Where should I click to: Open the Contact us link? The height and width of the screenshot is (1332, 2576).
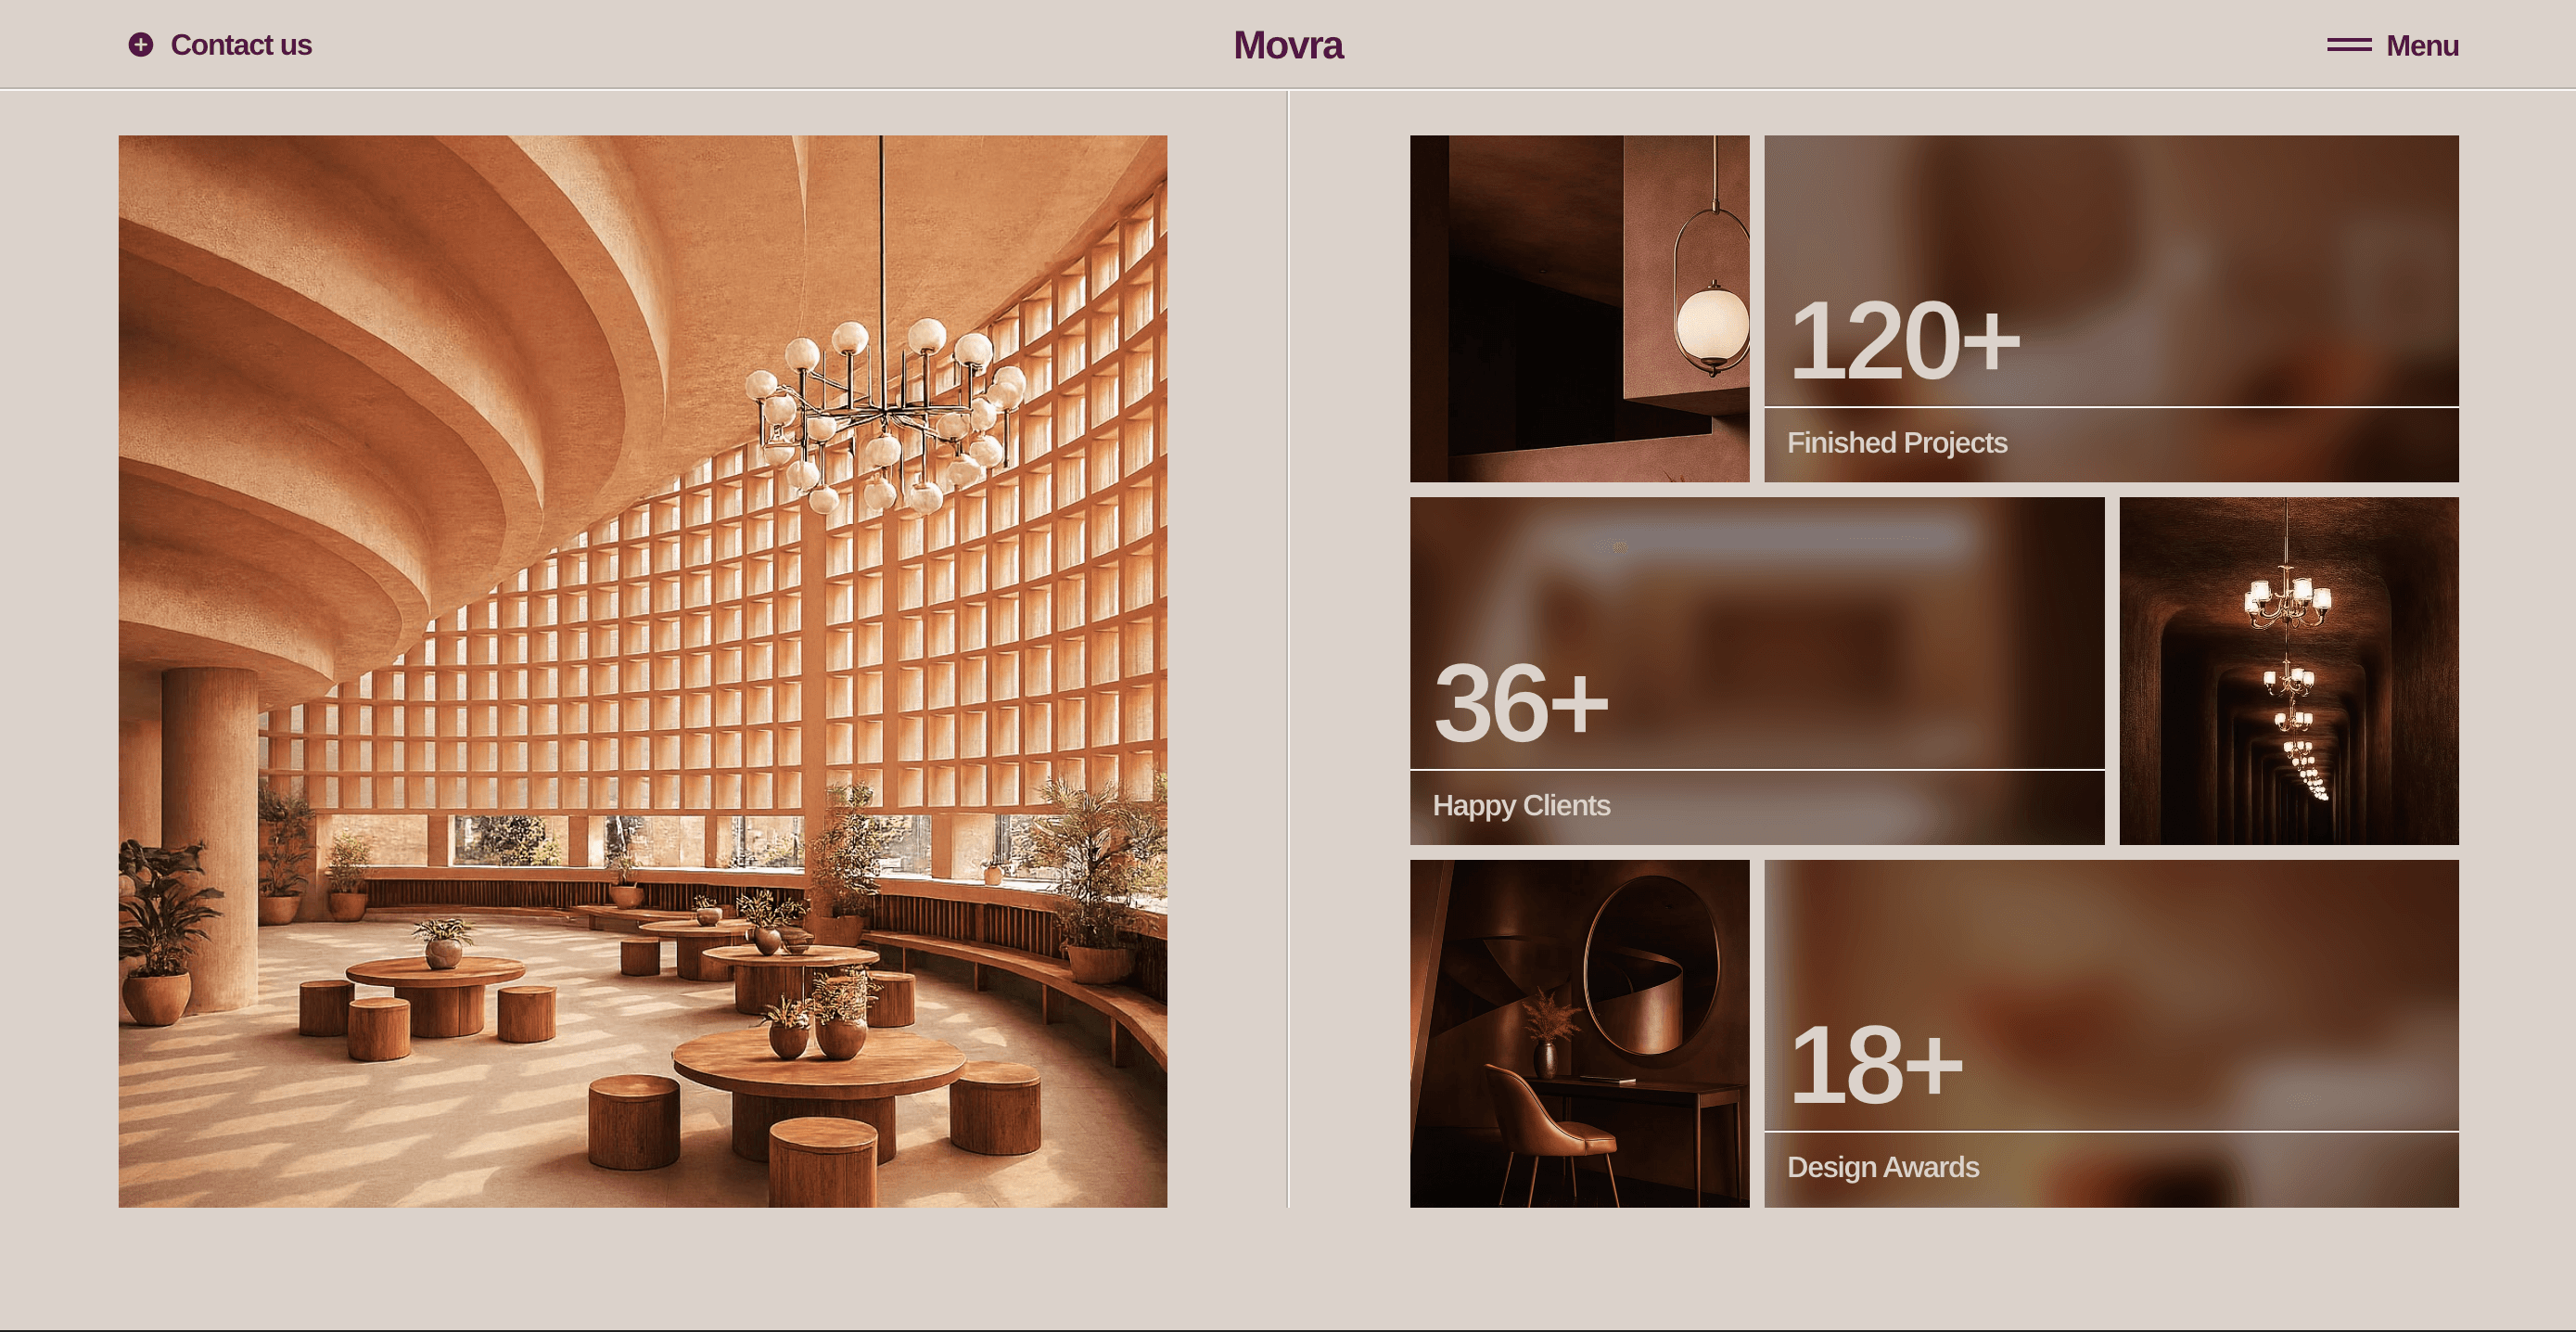(x=240, y=45)
